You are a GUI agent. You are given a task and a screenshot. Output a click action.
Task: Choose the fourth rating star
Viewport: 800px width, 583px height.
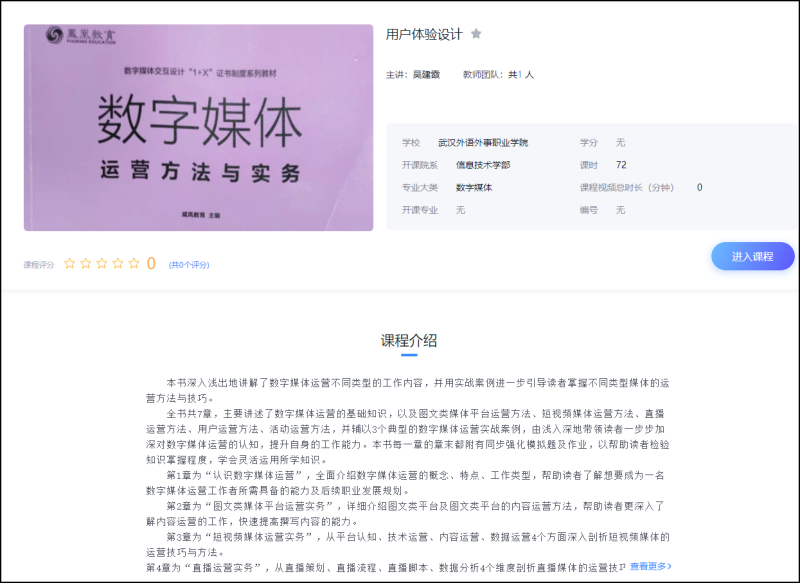118,264
